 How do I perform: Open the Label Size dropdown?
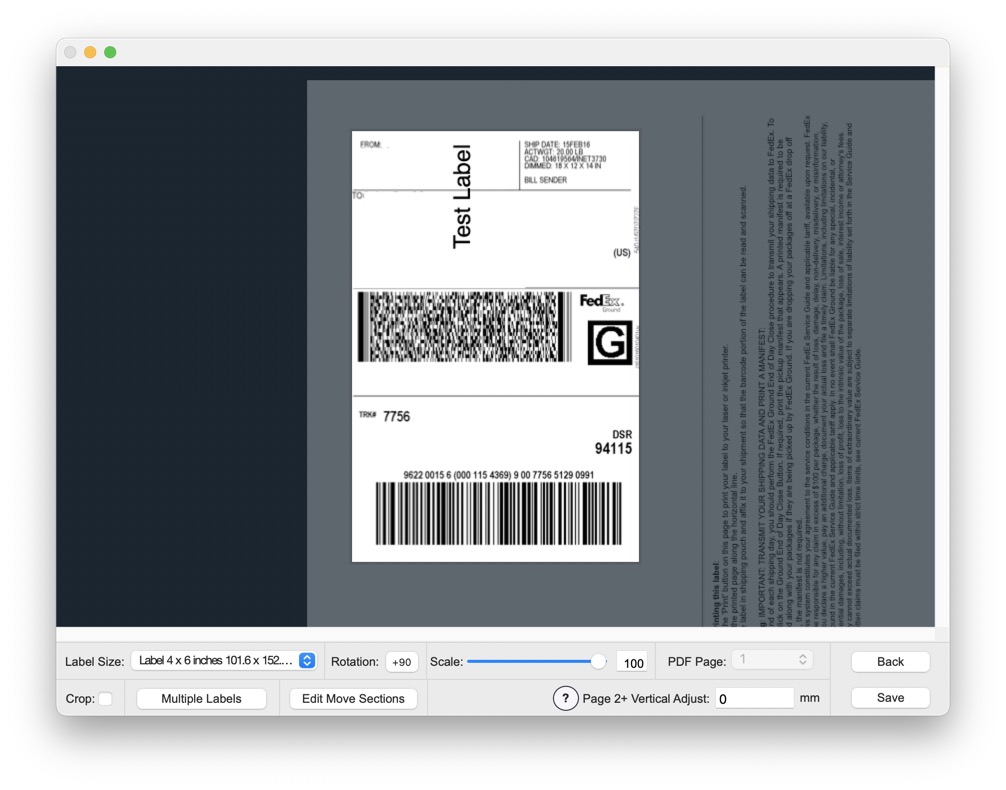pyautogui.click(x=224, y=661)
